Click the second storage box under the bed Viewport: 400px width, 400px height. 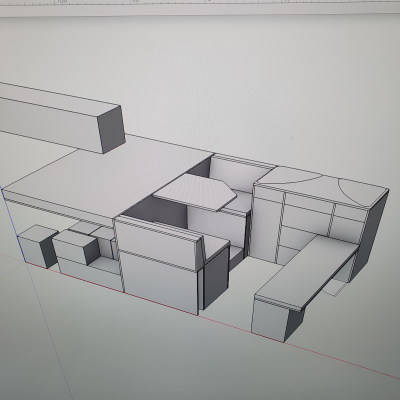(76, 247)
